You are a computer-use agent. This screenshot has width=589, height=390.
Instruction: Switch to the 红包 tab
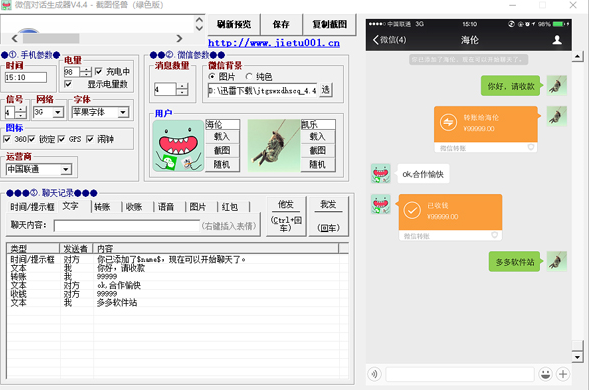230,207
